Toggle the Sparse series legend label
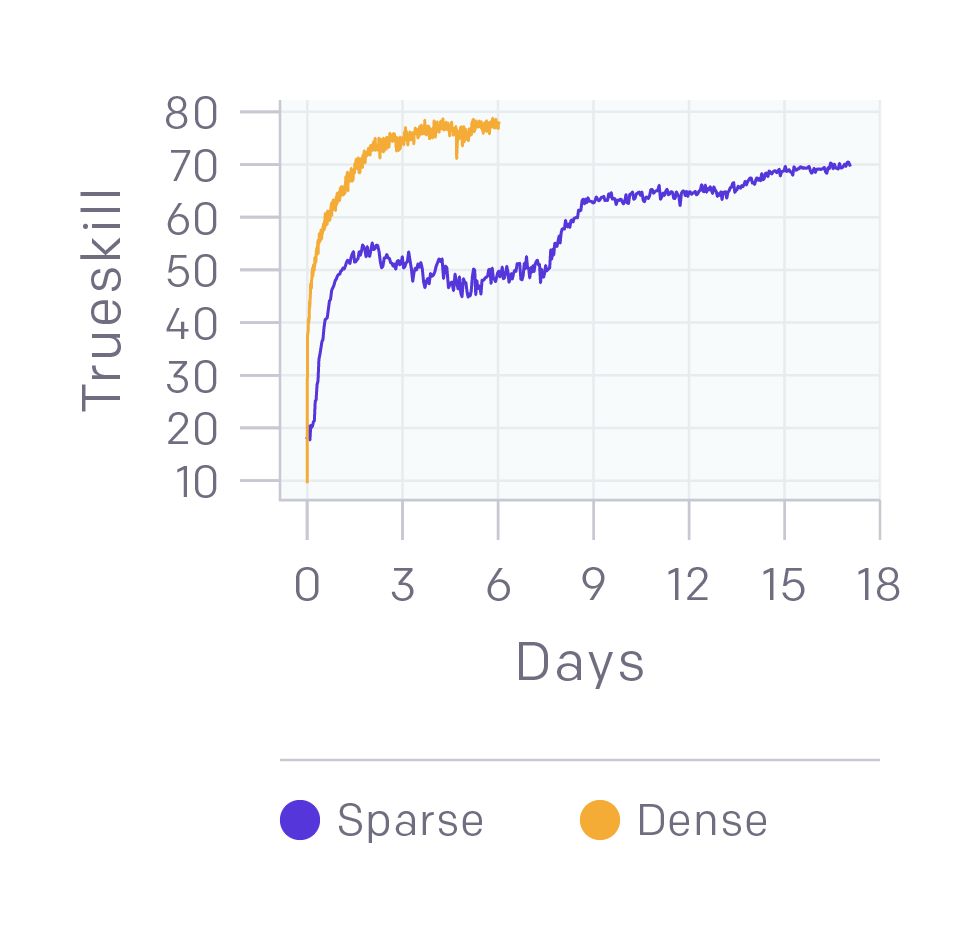This screenshot has width=980, height=940. [x=410, y=820]
